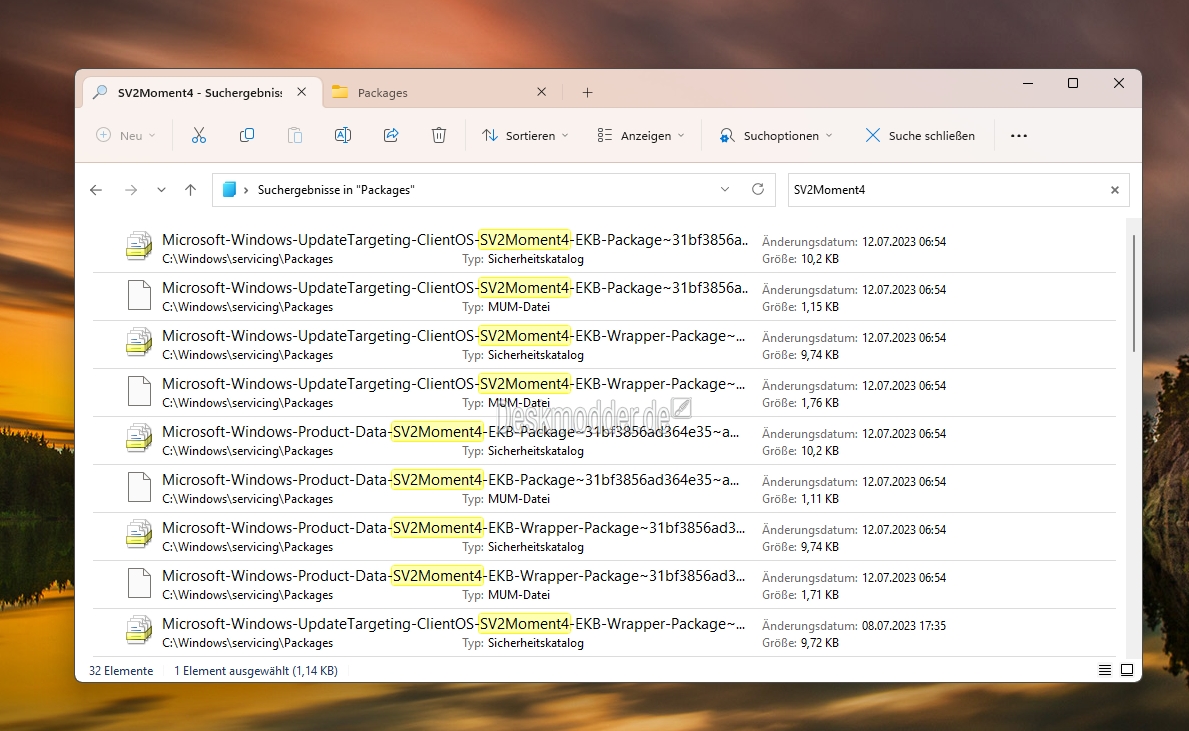Click the file icon of the 1,15 KB MUM file
1189x731 pixels.
[139, 296]
